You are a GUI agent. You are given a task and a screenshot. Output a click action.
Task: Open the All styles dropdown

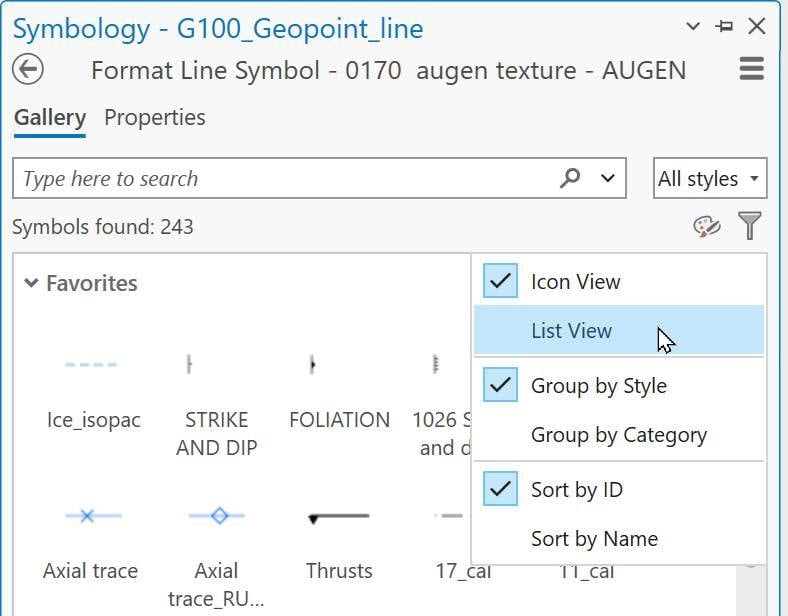[x=710, y=178]
